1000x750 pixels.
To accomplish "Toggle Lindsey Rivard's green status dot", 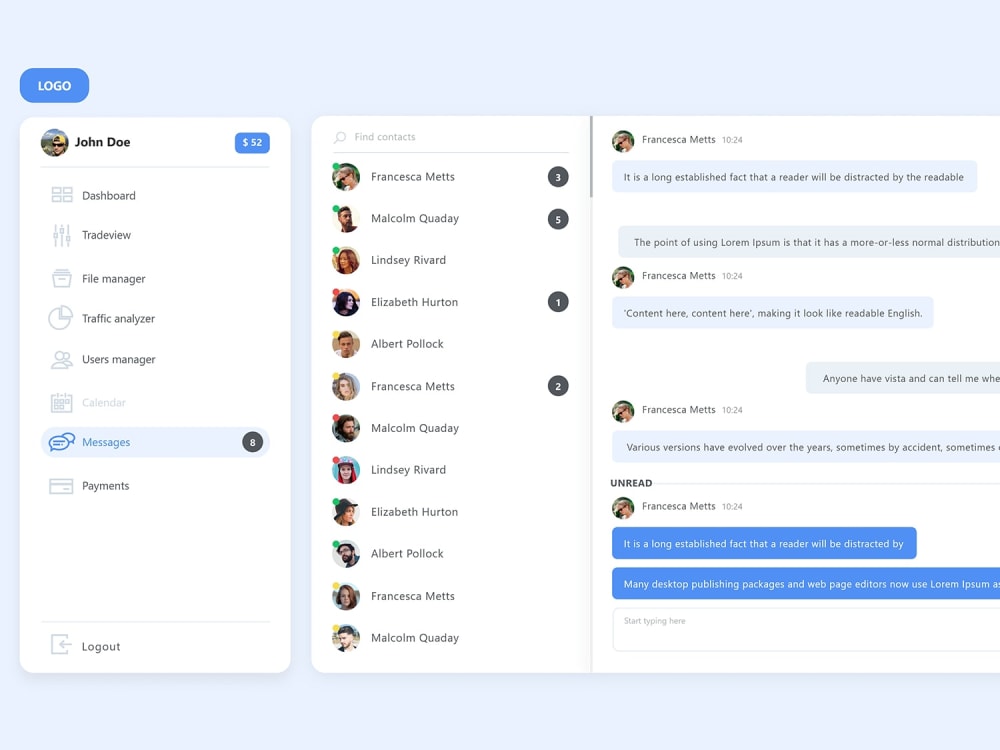I will coord(336,250).
